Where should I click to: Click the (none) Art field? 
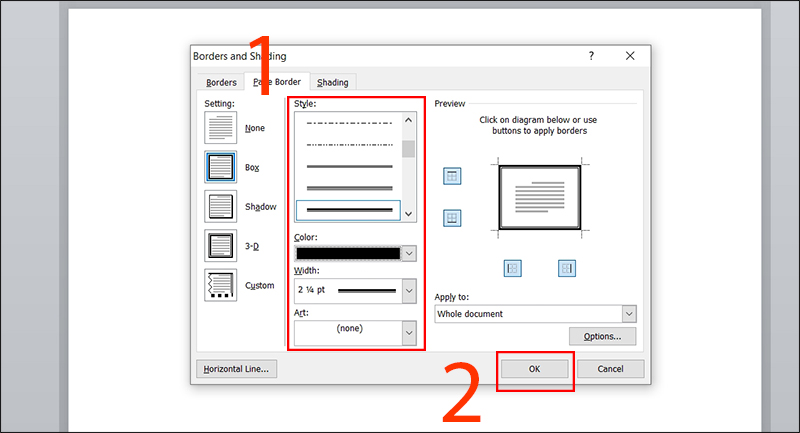click(x=348, y=333)
